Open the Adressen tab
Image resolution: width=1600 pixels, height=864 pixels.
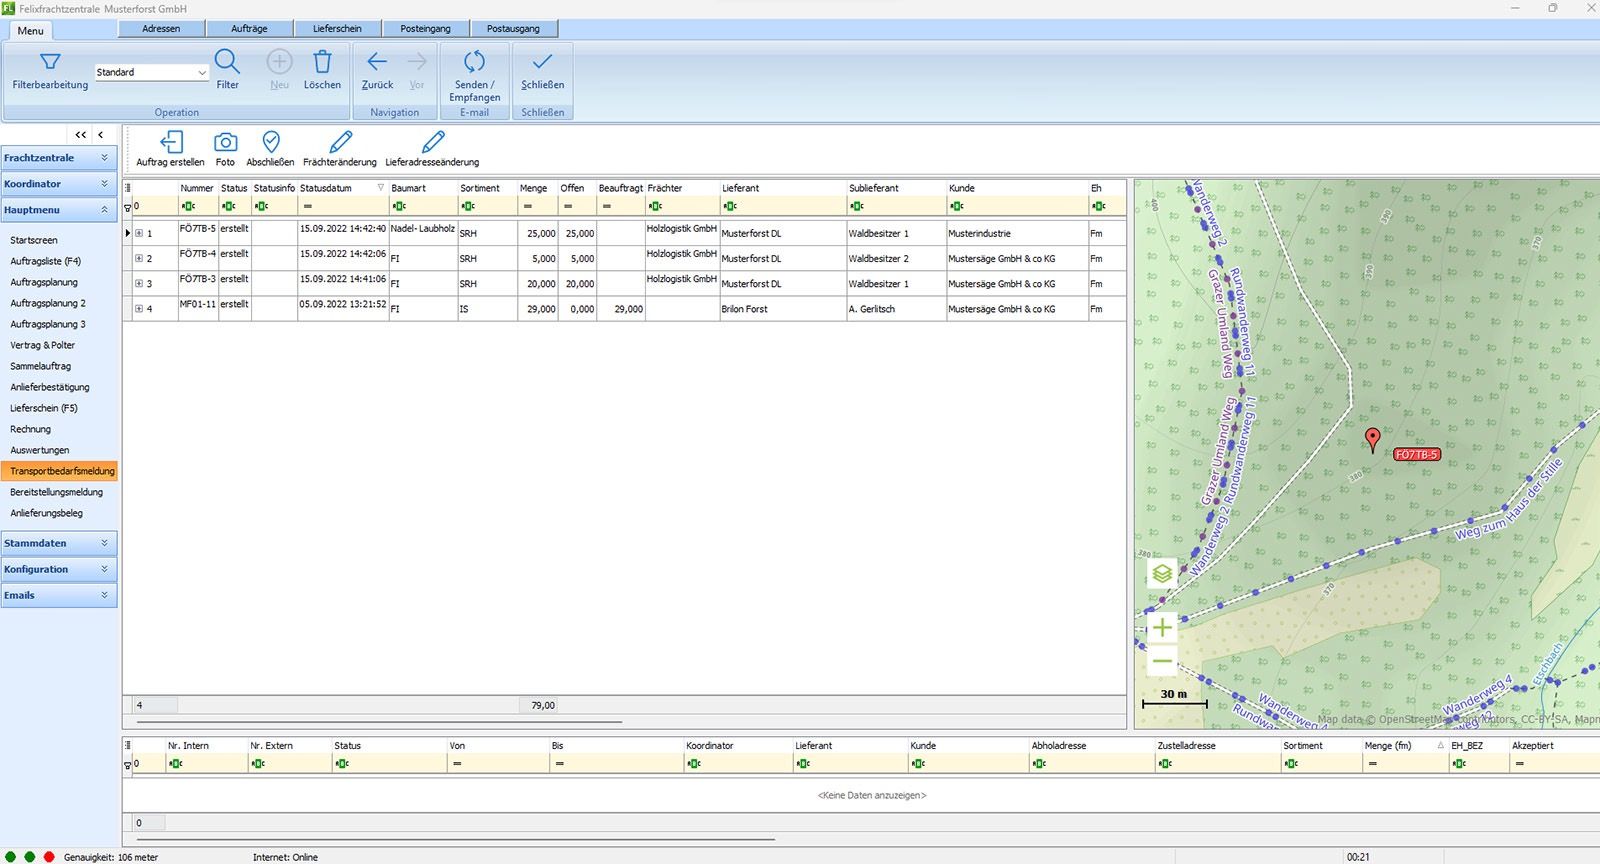tap(161, 29)
